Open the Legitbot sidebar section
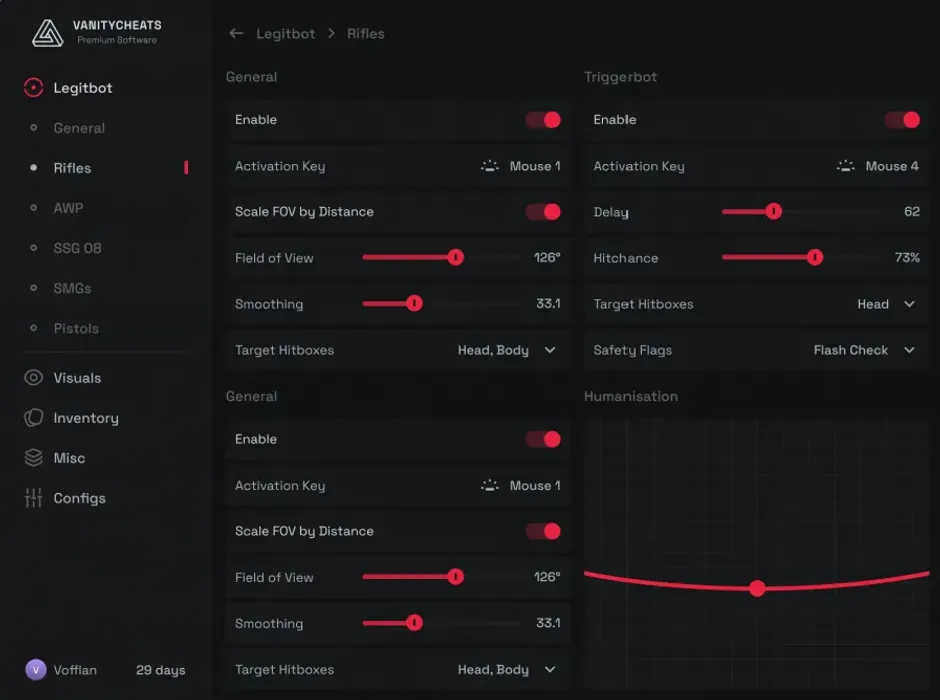Screen dimensions: 940x700 (83, 88)
